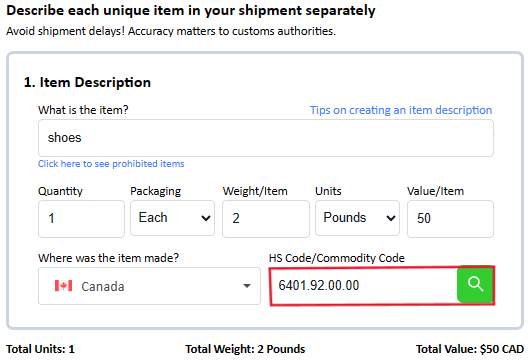Click the Total Value $50 CAD text
This screenshot has width=532, height=364.
470,349
